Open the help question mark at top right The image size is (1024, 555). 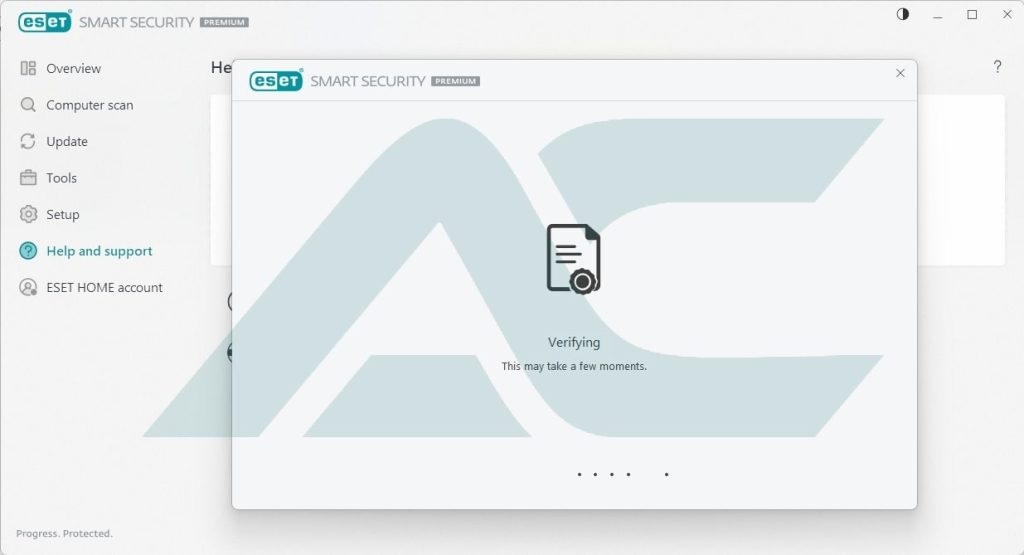point(997,67)
